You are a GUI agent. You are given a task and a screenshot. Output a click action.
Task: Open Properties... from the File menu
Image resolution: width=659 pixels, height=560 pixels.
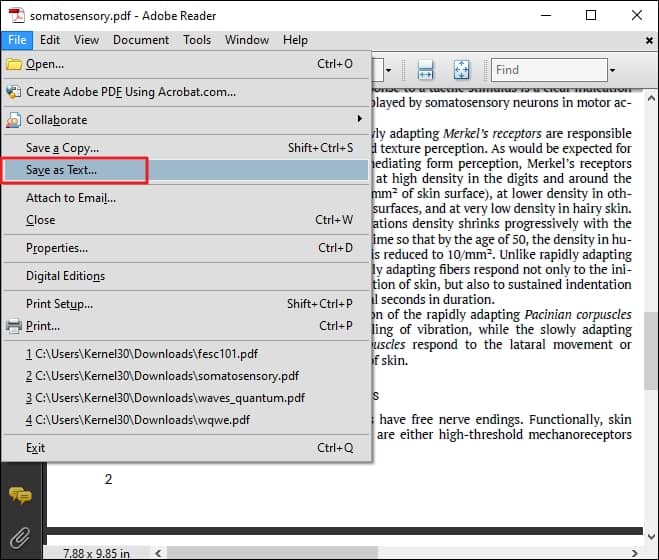click(x=186, y=248)
